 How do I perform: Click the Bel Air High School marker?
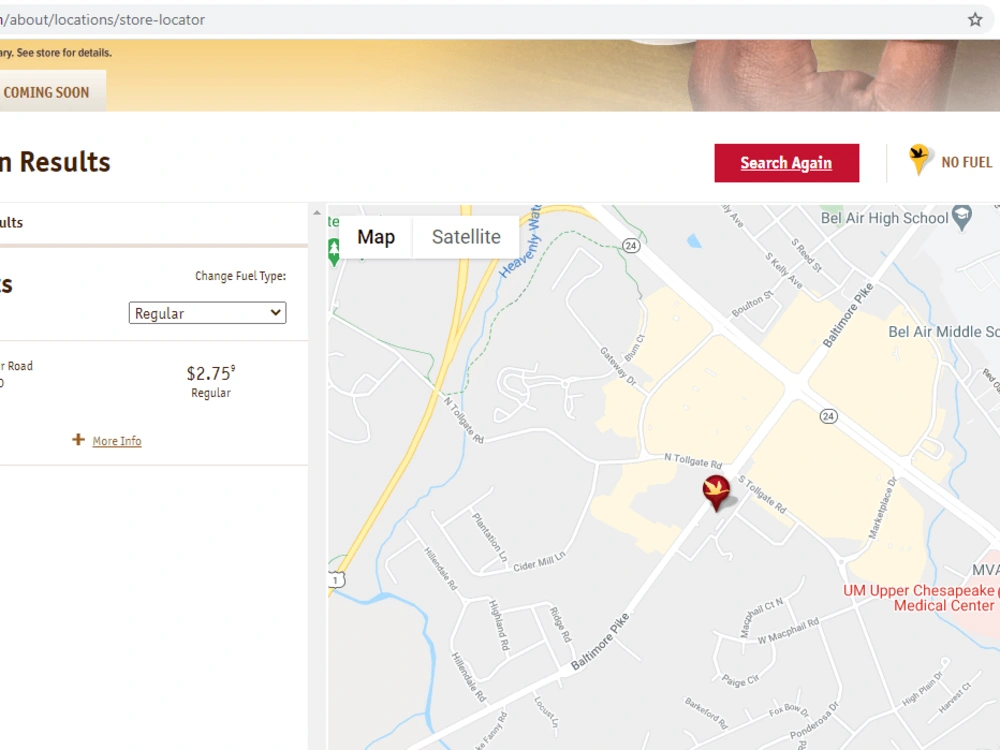[962, 217]
